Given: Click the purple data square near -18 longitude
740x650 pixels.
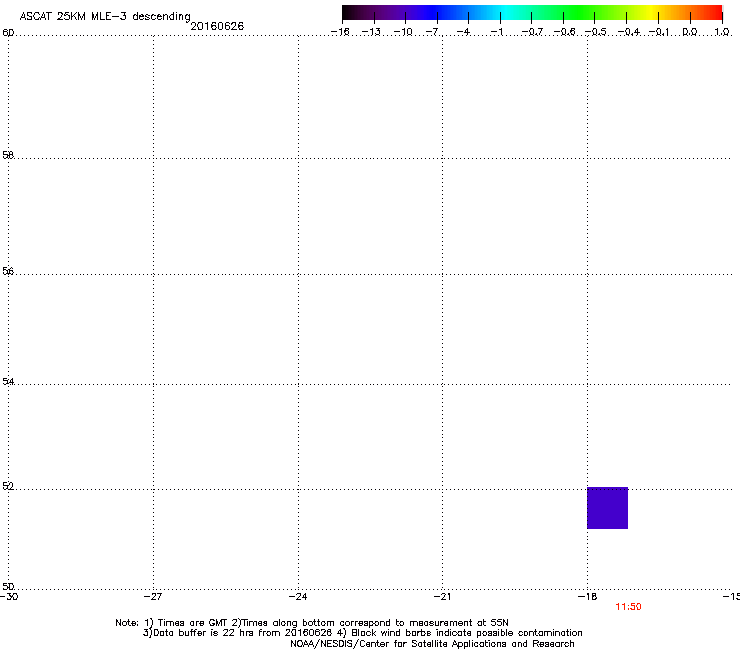Looking at the screenshot, I should pos(607,508).
